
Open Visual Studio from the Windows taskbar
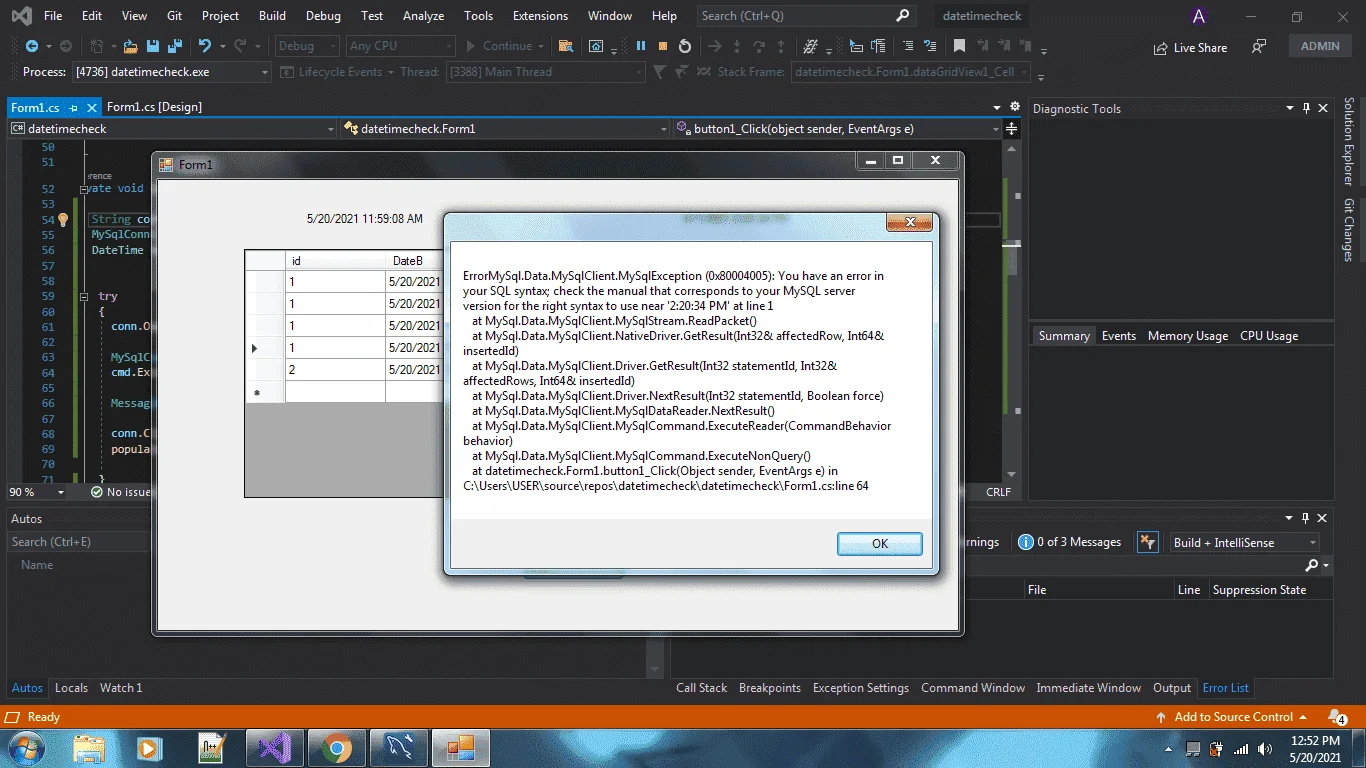pyautogui.click(x=273, y=748)
